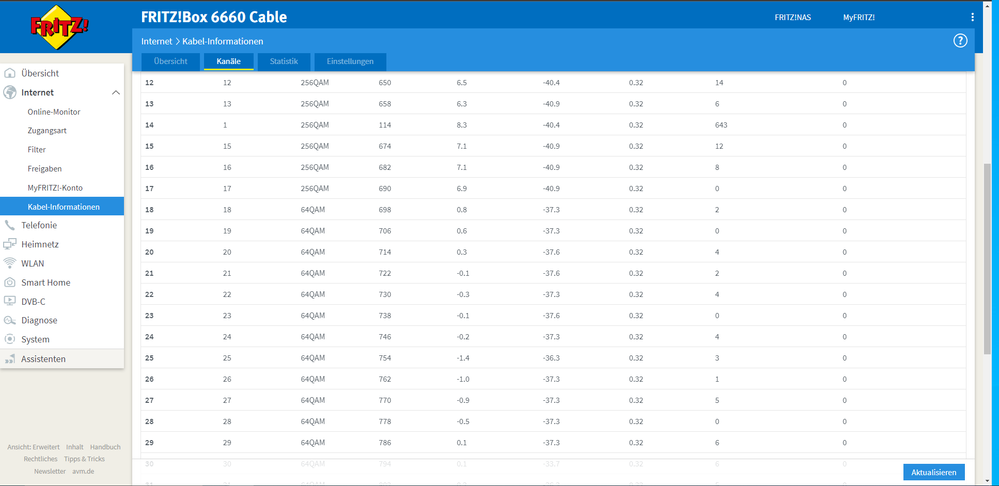This screenshot has width=999, height=486.
Task: Expand the Heimnetz section
Action: click(62, 244)
